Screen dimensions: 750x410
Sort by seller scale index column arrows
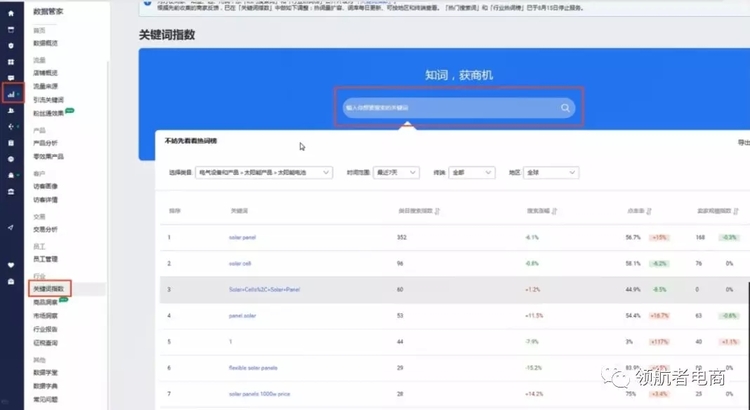click(x=736, y=211)
